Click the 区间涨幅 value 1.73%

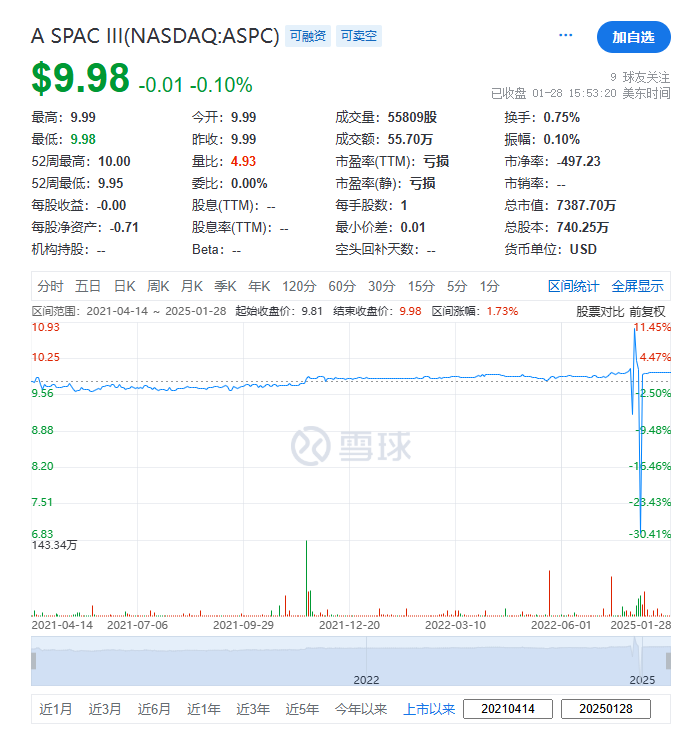pos(502,311)
